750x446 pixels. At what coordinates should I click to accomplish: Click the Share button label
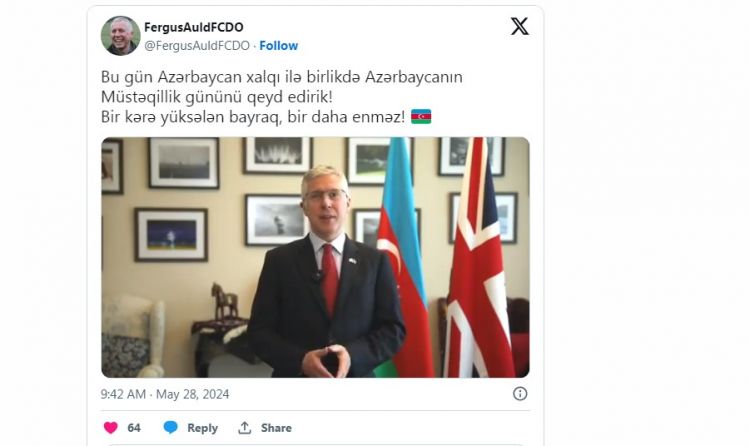coord(276,428)
